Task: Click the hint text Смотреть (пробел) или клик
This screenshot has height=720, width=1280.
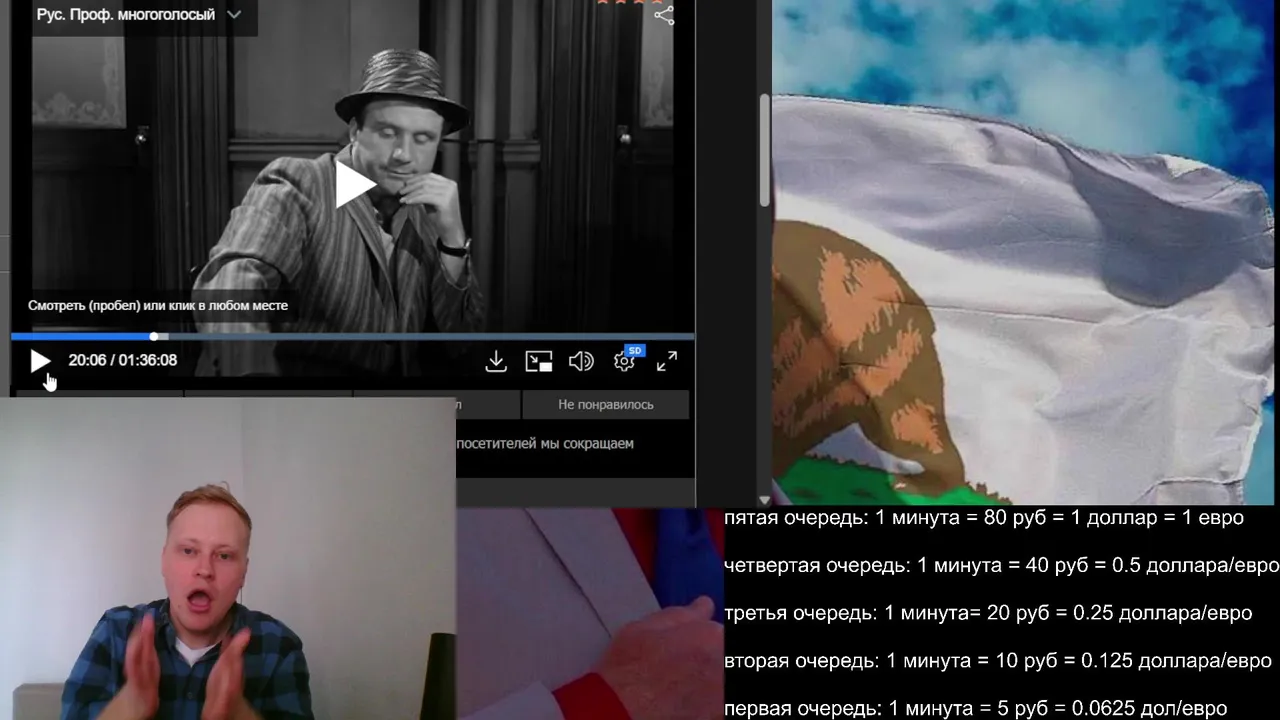Action: pyautogui.click(x=158, y=305)
